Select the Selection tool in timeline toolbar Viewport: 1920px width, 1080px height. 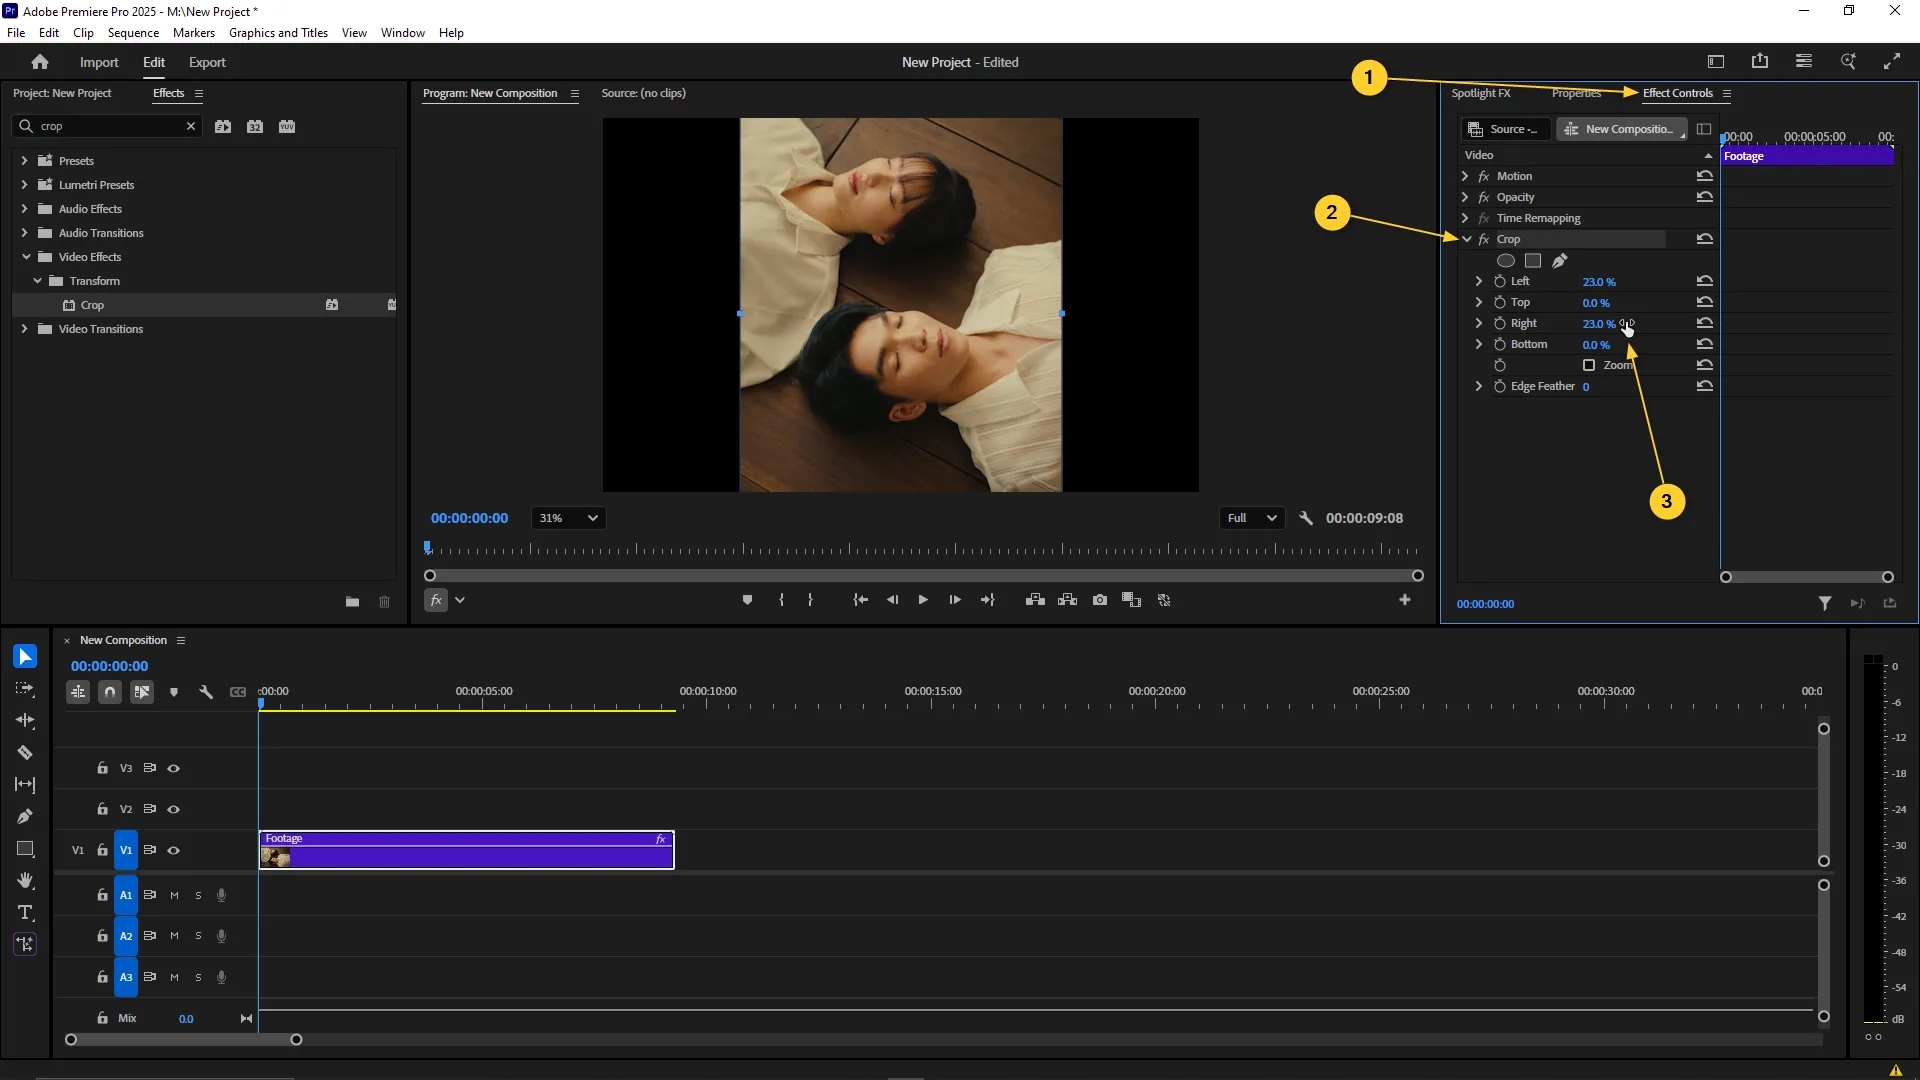click(x=25, y=656)
